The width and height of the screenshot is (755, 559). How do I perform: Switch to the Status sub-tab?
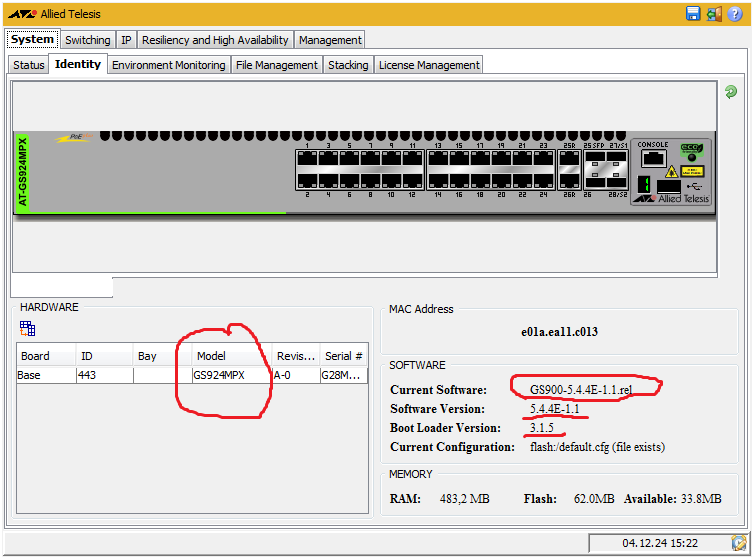[28, 65]
